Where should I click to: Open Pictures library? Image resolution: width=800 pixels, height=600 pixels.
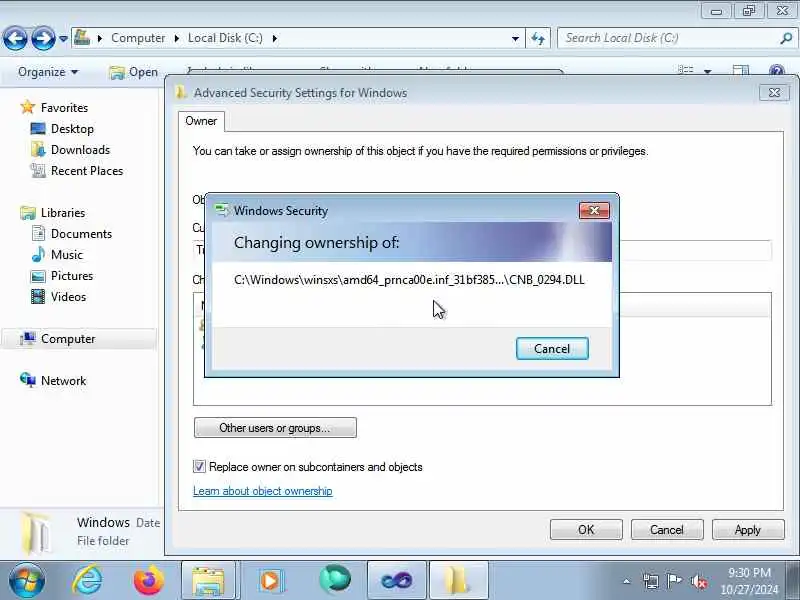72,276
